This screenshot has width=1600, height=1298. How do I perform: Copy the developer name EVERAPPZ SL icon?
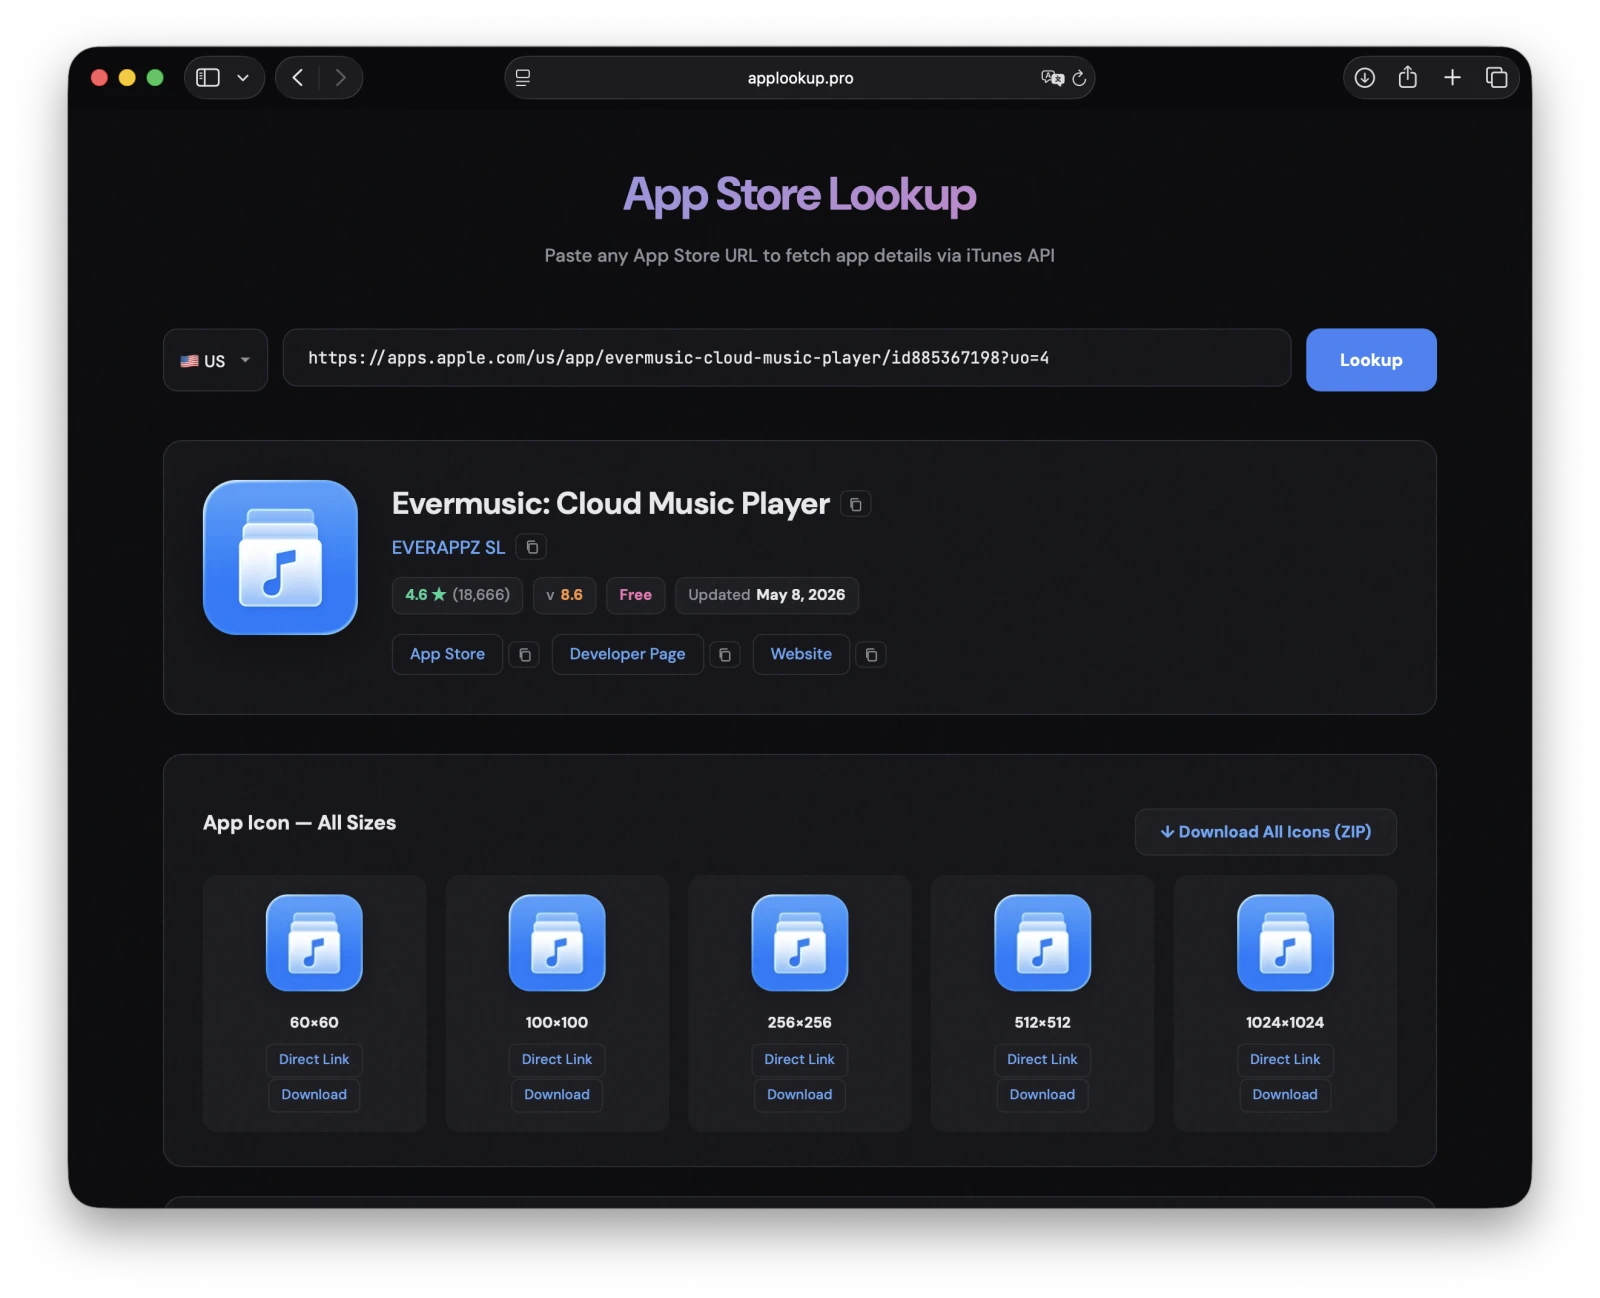click(x=532, y=547)
